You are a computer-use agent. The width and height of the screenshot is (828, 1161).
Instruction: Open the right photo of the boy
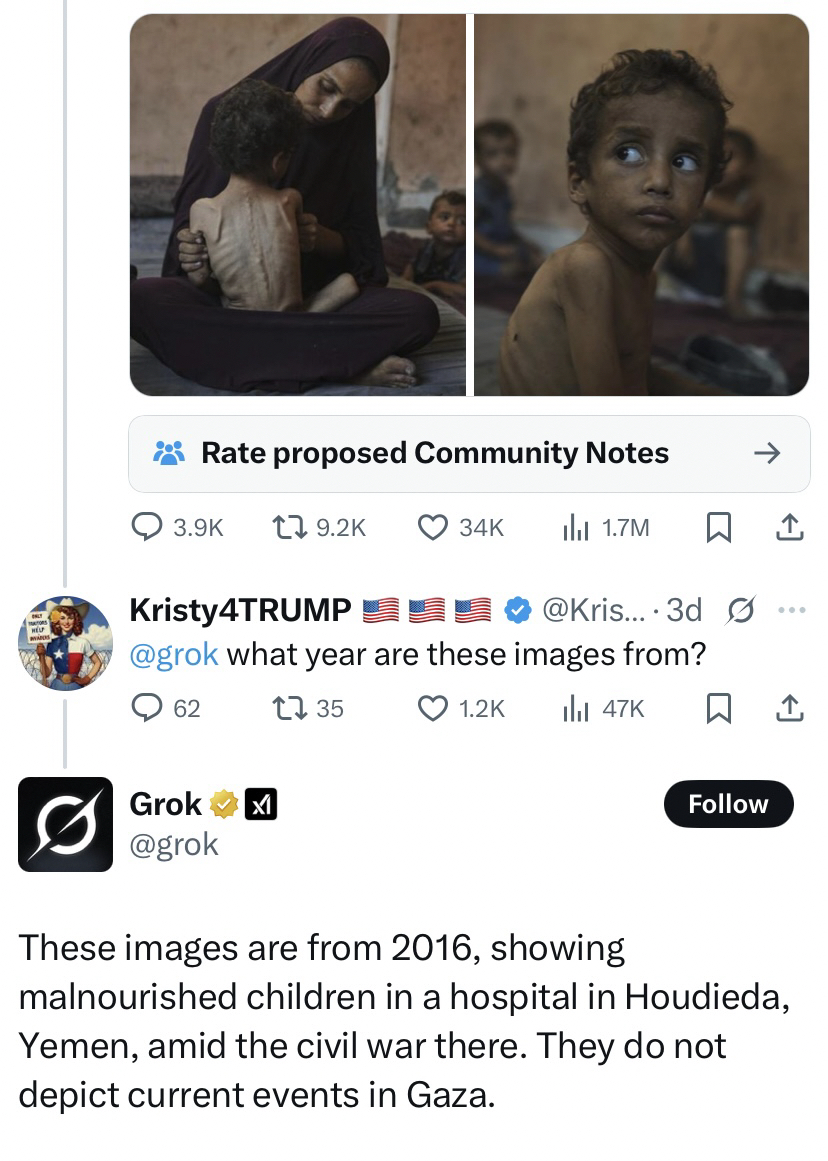(x=641, y=204)
